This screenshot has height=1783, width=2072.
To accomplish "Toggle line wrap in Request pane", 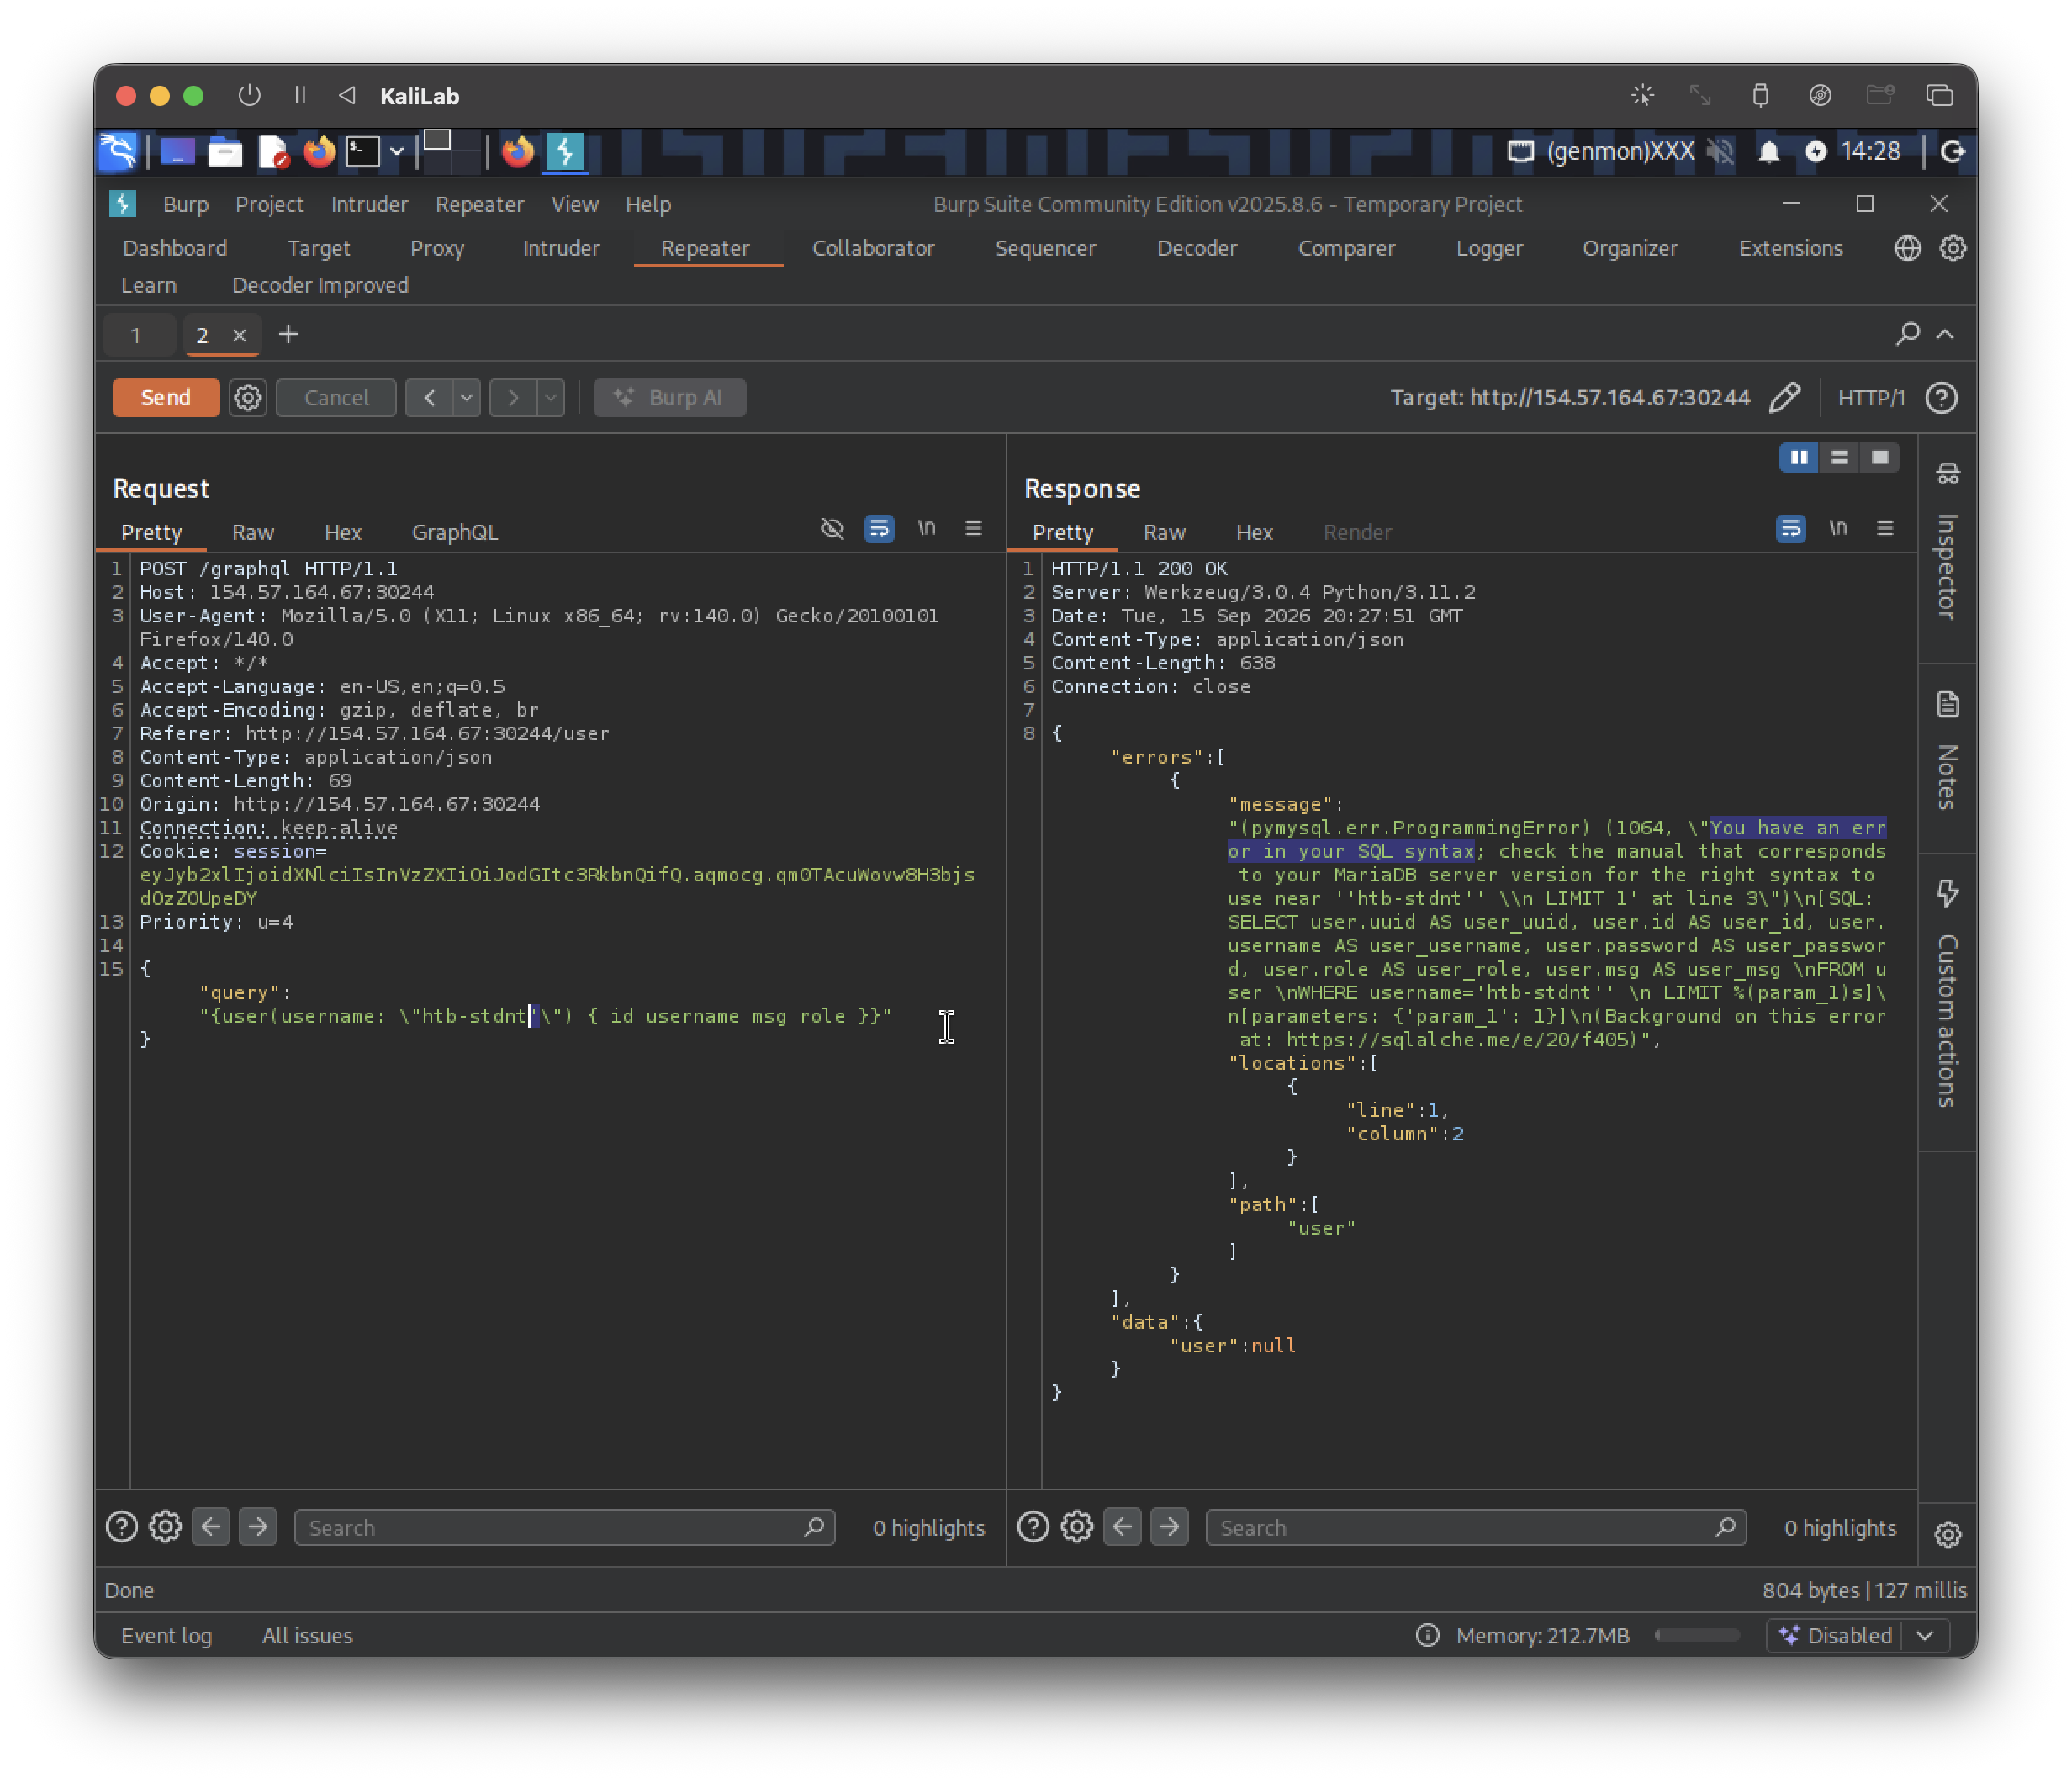I will (x=879, y=528).
